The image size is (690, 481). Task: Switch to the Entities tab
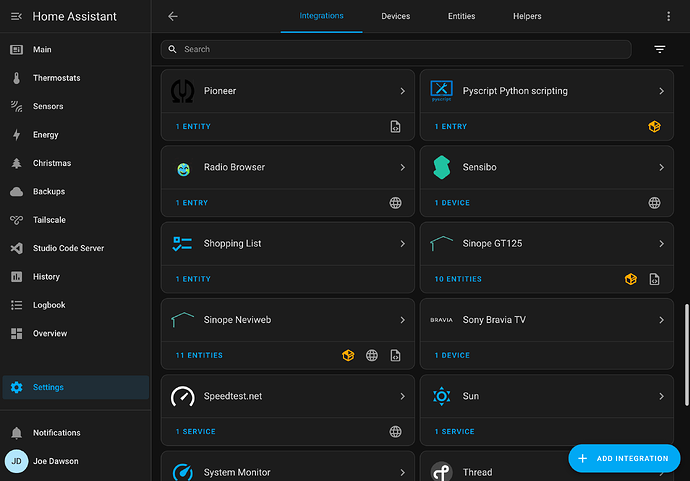click(x=461, y=16)
